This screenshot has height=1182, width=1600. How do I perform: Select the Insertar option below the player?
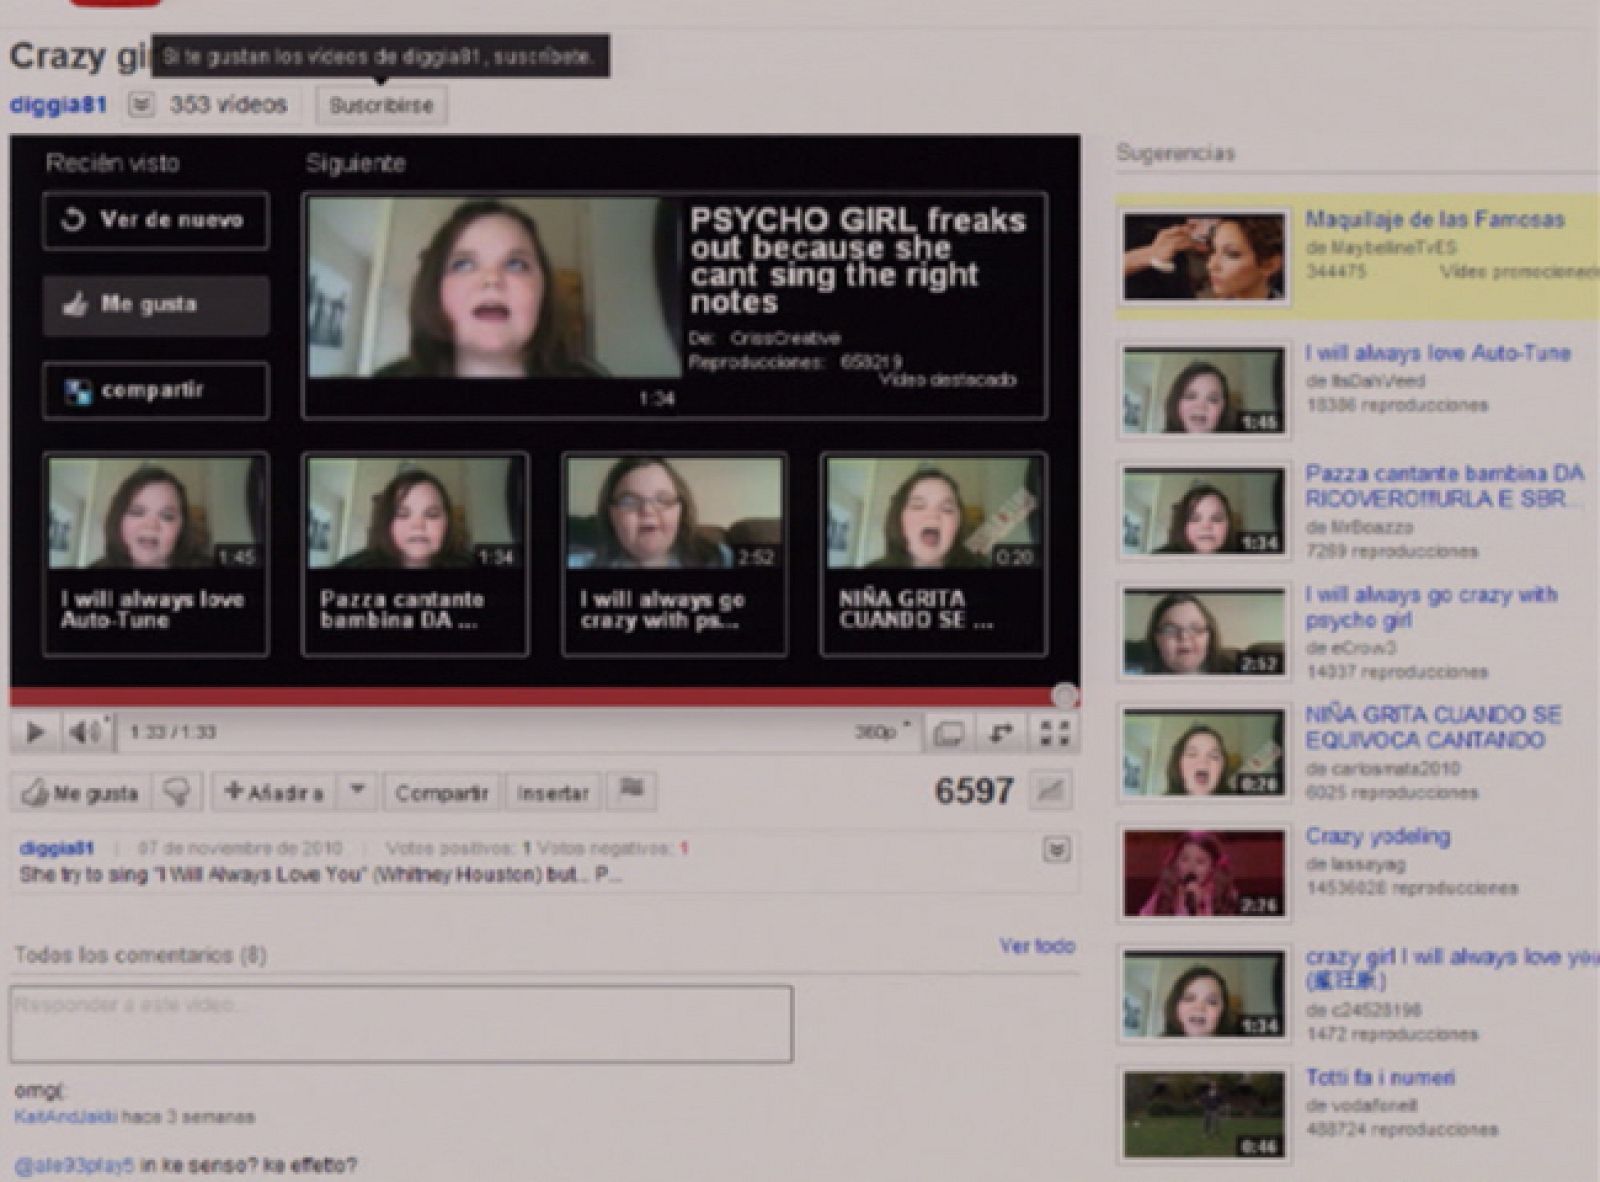(552, 791)
